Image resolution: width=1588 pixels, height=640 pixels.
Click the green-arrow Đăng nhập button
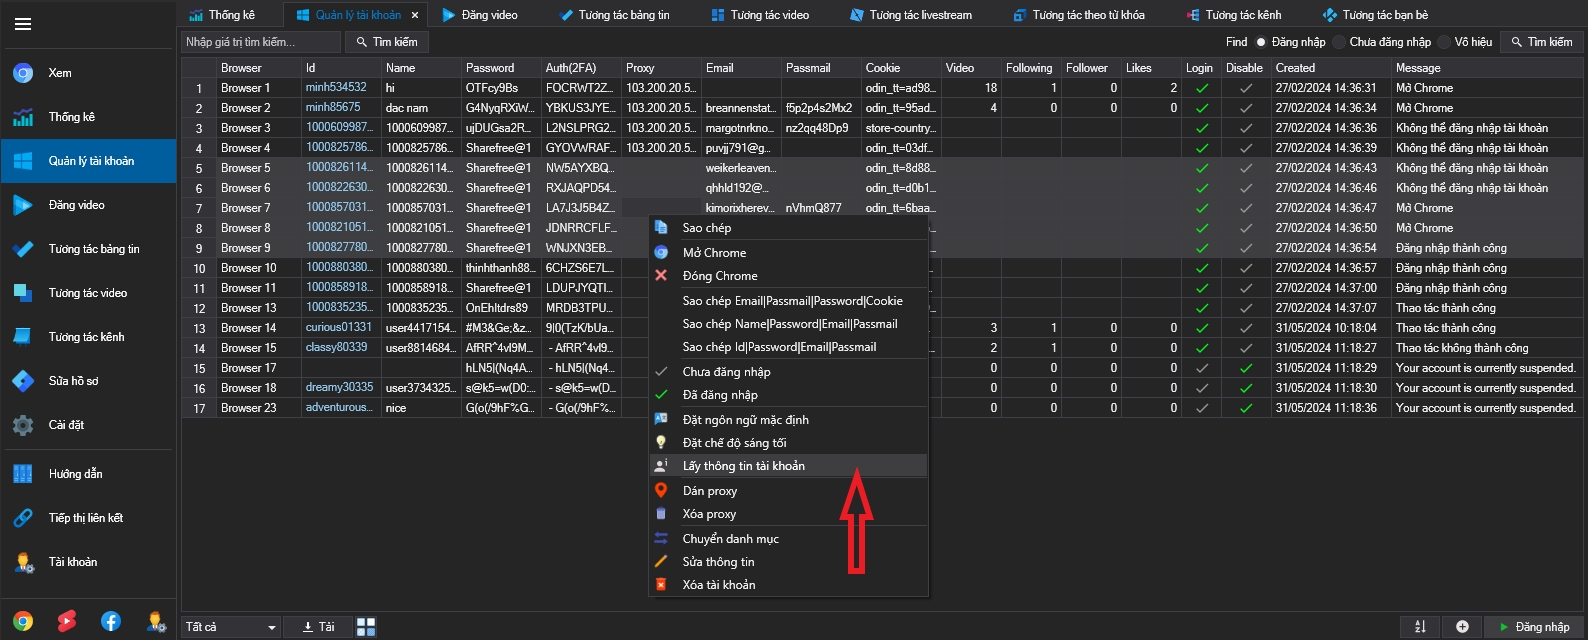tap(1534, 627)
